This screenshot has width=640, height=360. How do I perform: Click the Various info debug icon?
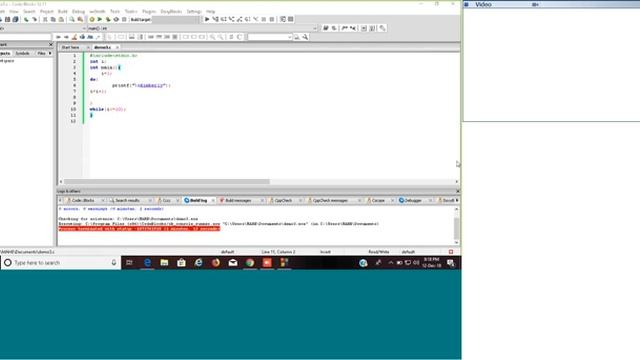pos(291,19)
